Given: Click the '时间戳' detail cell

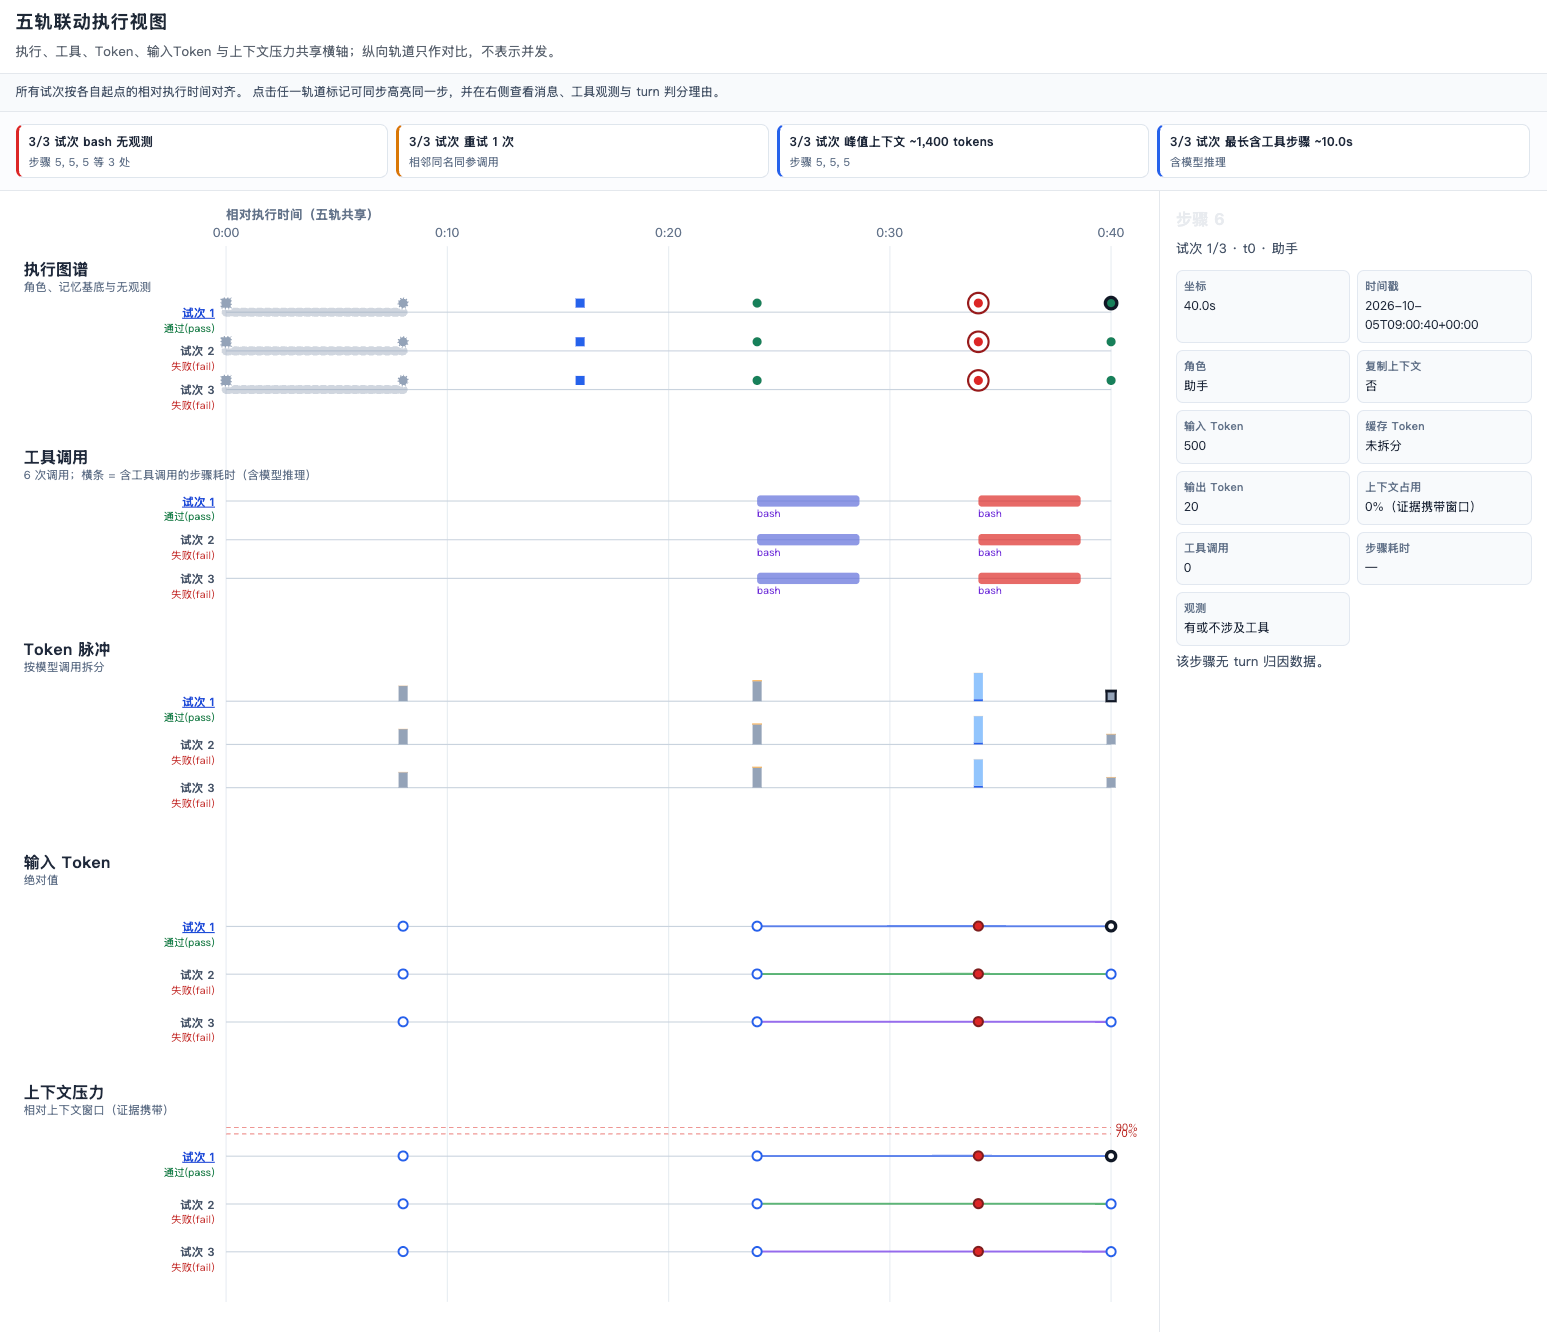Looking at the screenshot, I should click(x=1444, y=306).
